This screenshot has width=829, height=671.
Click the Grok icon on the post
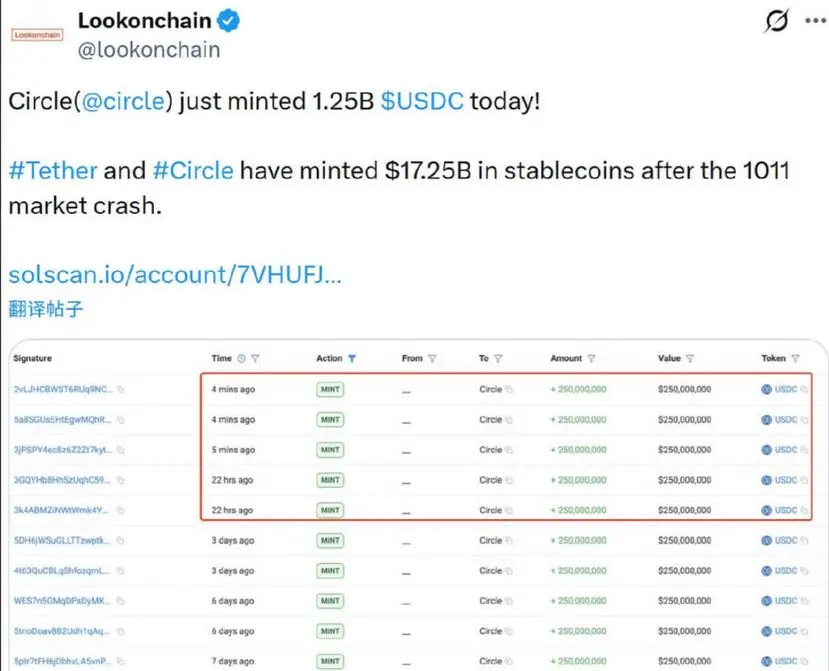click(x=776, y=21)
